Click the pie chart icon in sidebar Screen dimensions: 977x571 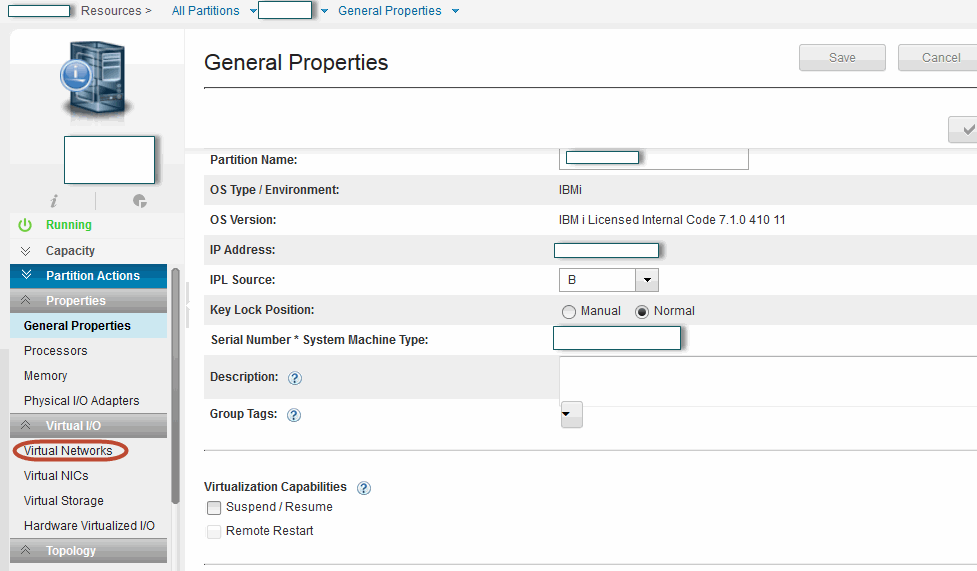click(x=140, y=201)
